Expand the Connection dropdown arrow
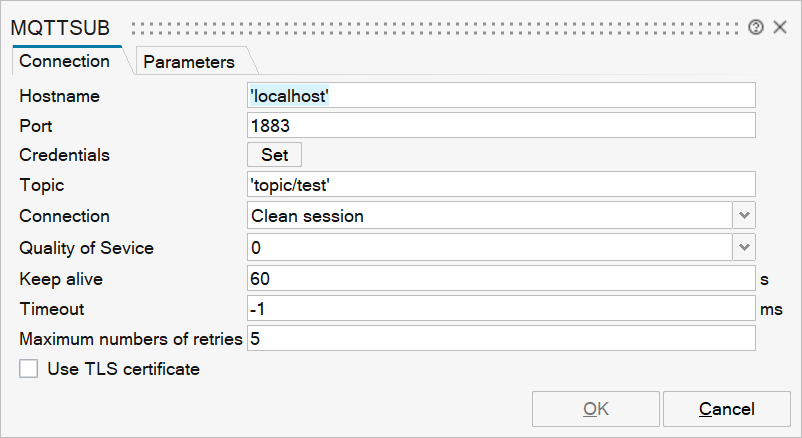802x438 pixels. pyautogui.click(x=745, y=216)
